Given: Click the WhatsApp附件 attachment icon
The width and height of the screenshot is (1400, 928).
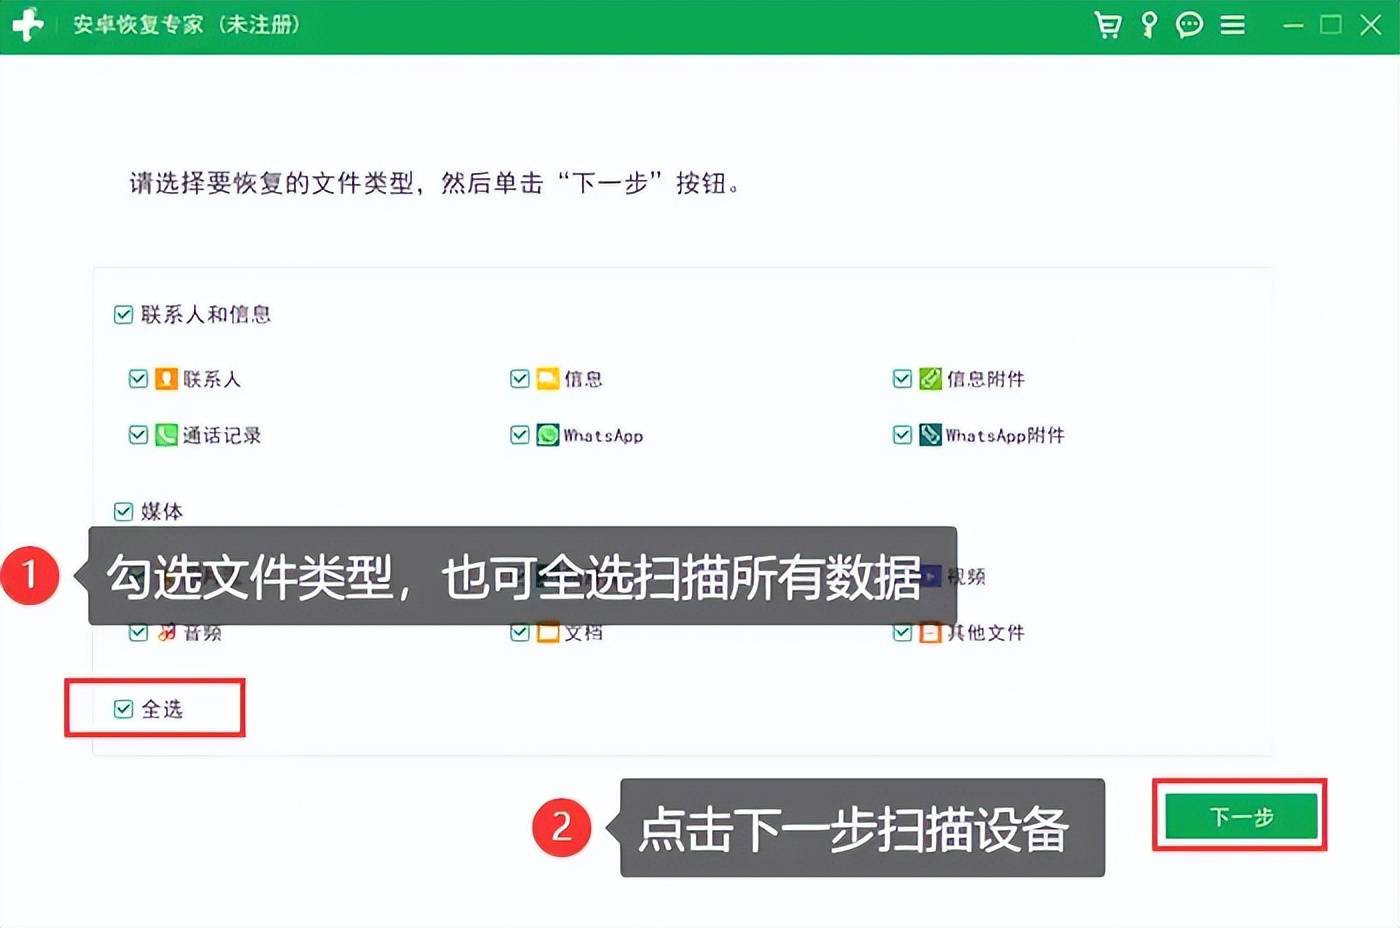Looking at the screenshot, I should pyautogui.click(x=930, y=435).
